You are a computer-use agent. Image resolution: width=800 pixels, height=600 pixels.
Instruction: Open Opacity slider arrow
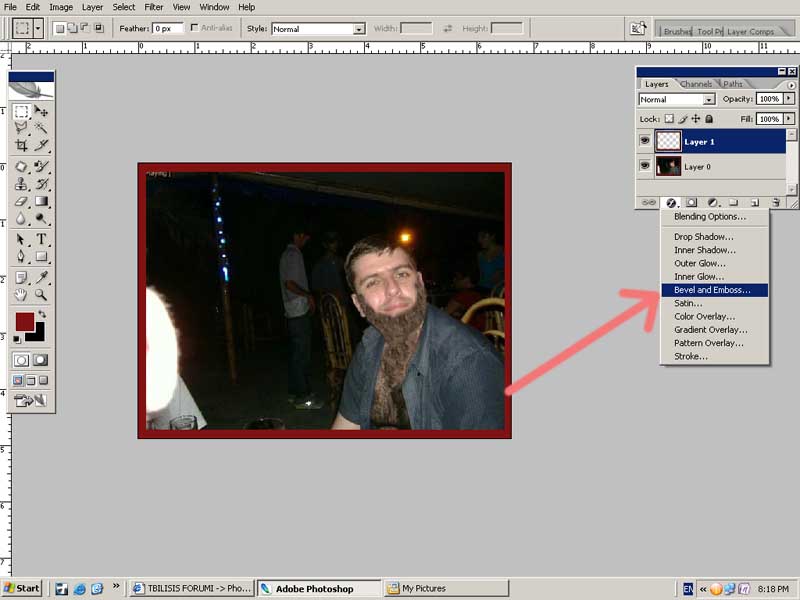(x=789, y=98)
